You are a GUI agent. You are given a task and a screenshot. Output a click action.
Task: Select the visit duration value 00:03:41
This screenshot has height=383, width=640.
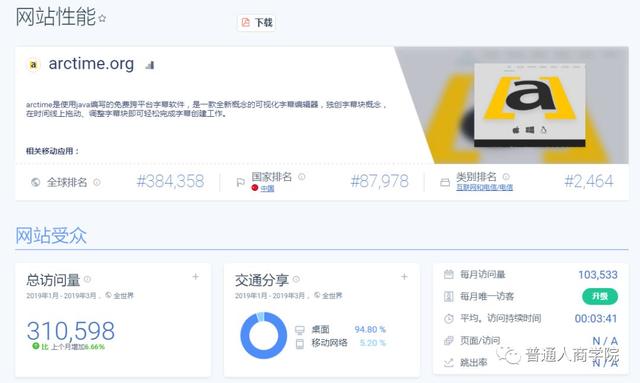click(x=596, y=318)
